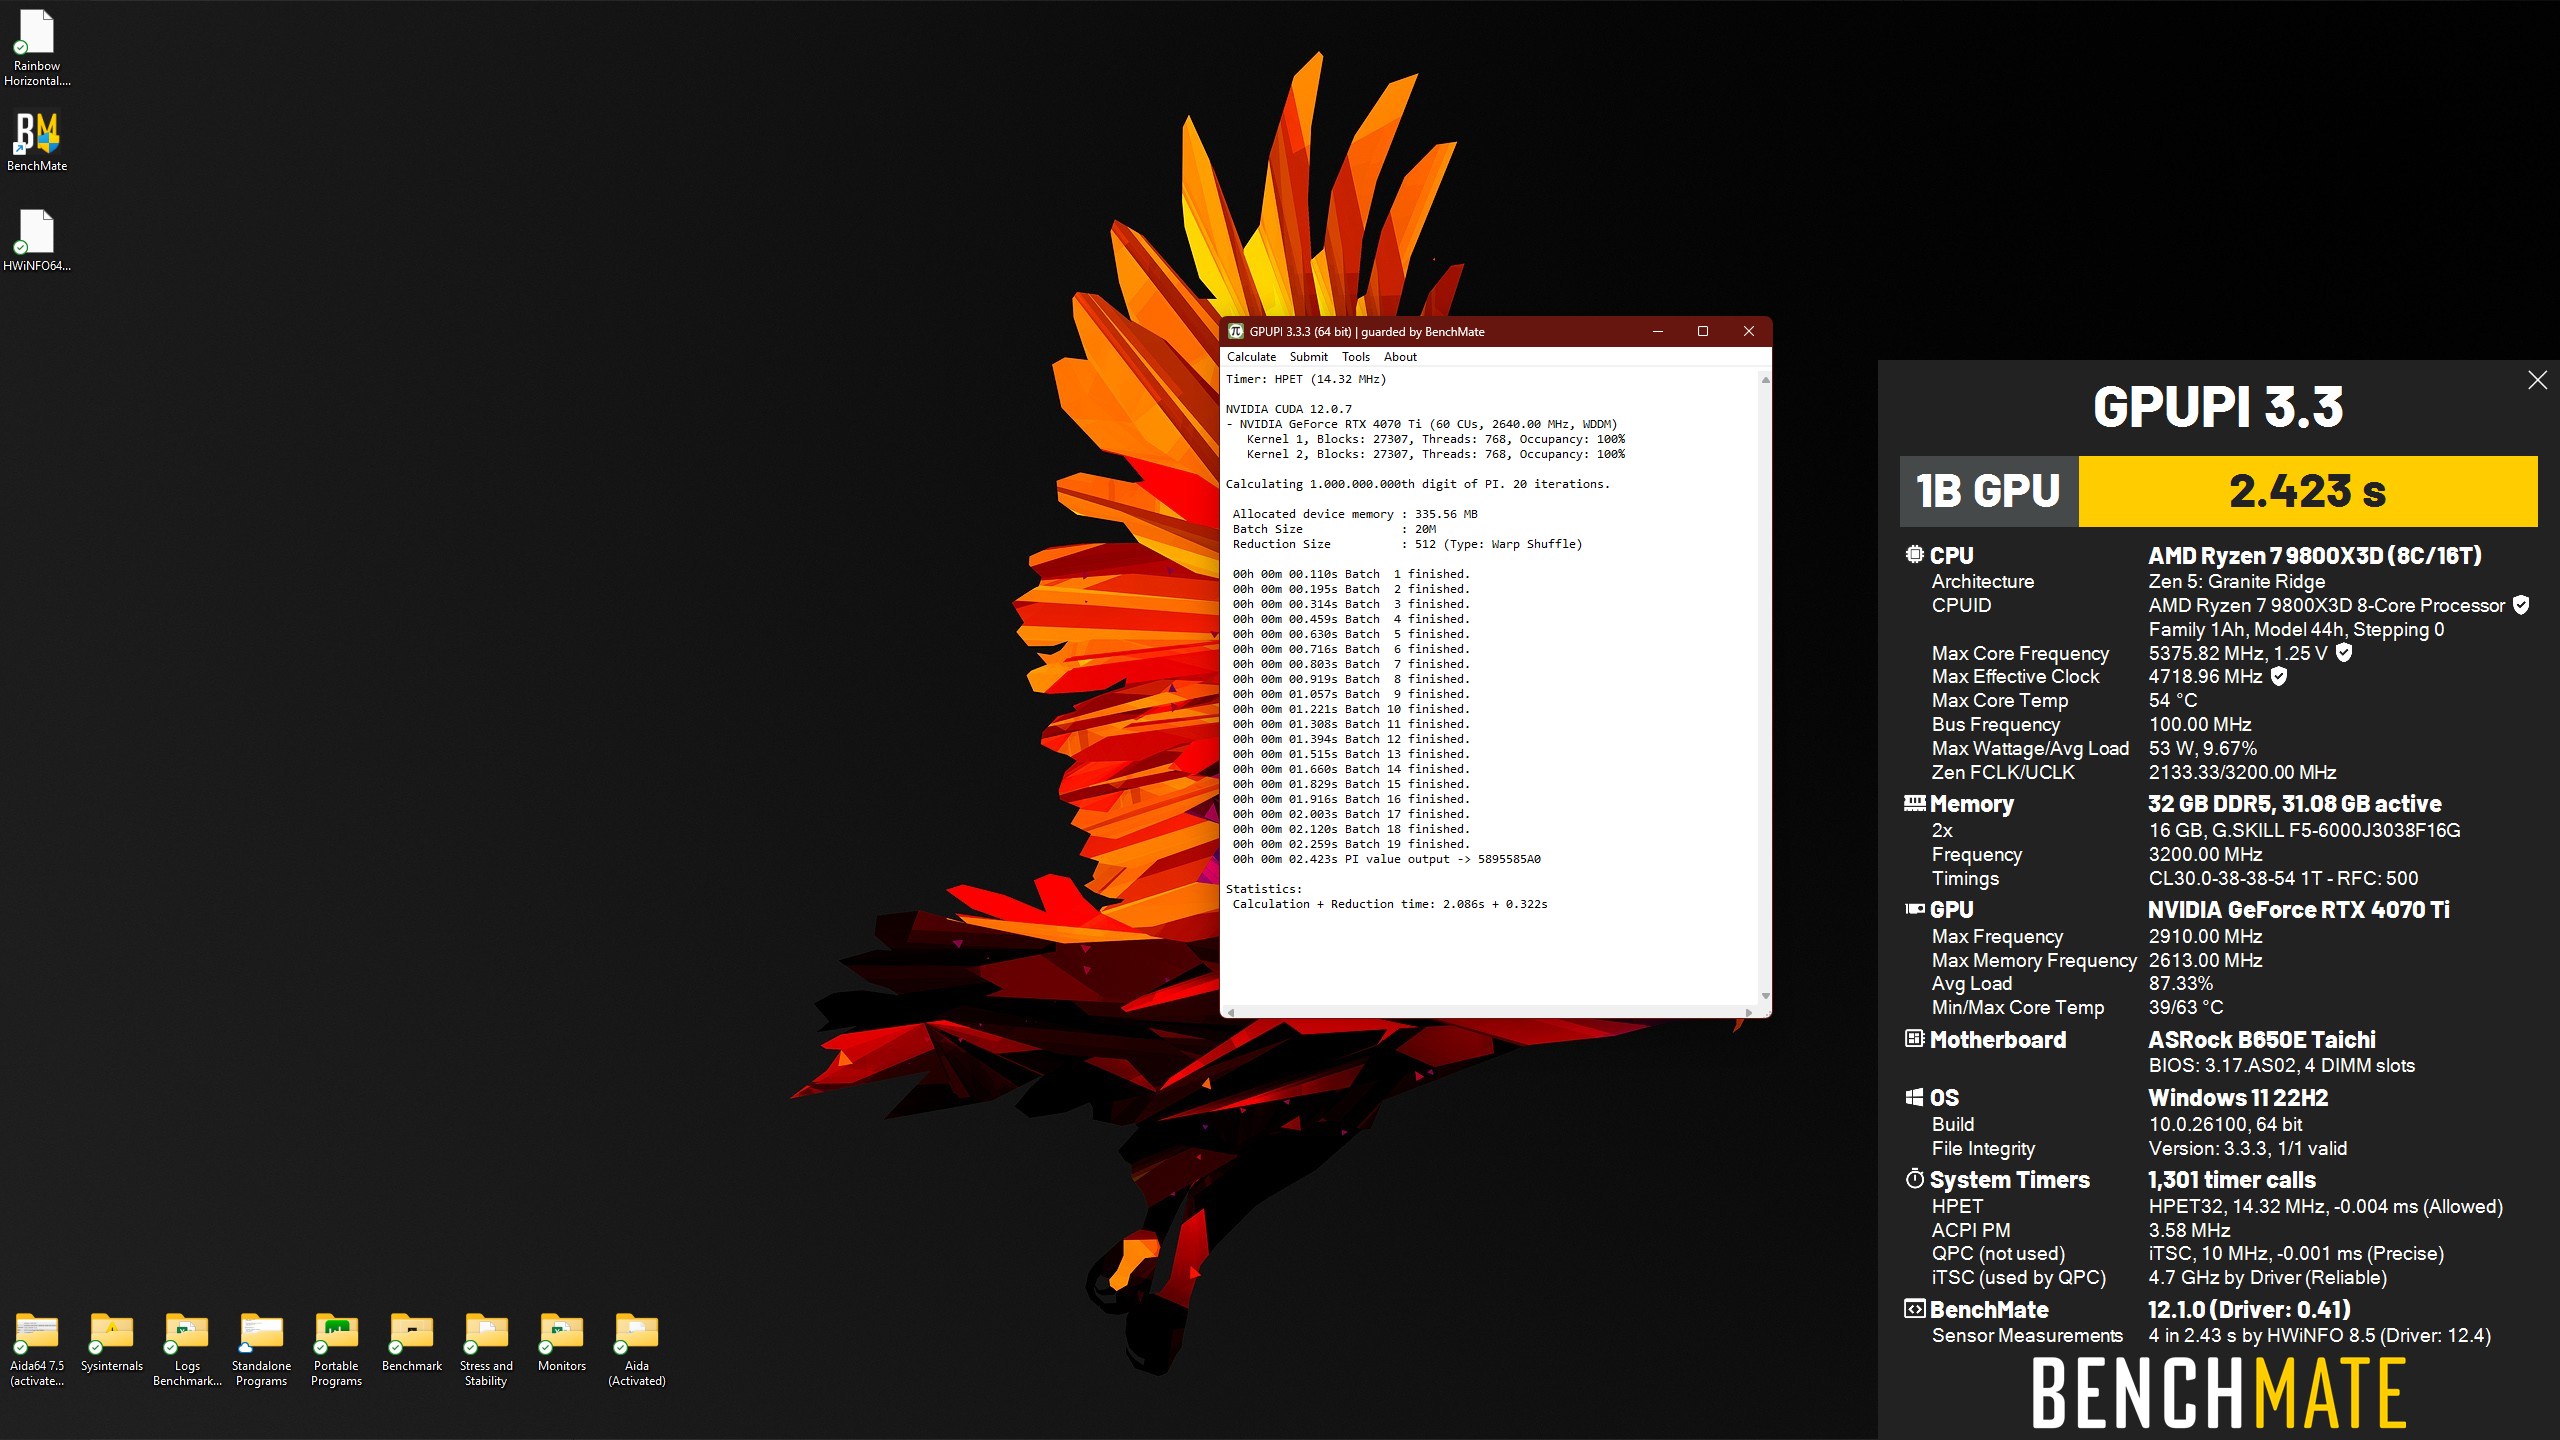Image resolution: width=2560 pixels, height=1440 pixels.
Task: Click the Motherboard icon in BenchMate panel
Action: pyautogui.click(x=1914, y=1039)
